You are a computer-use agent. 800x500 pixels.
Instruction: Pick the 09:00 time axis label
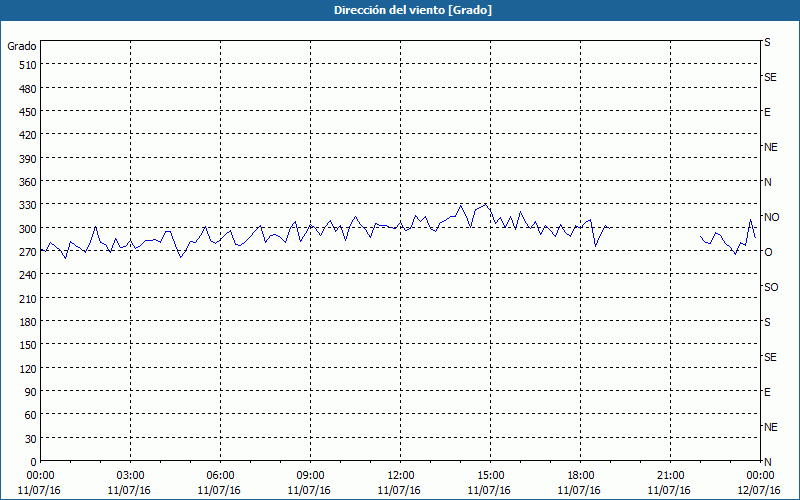(310, 476)
